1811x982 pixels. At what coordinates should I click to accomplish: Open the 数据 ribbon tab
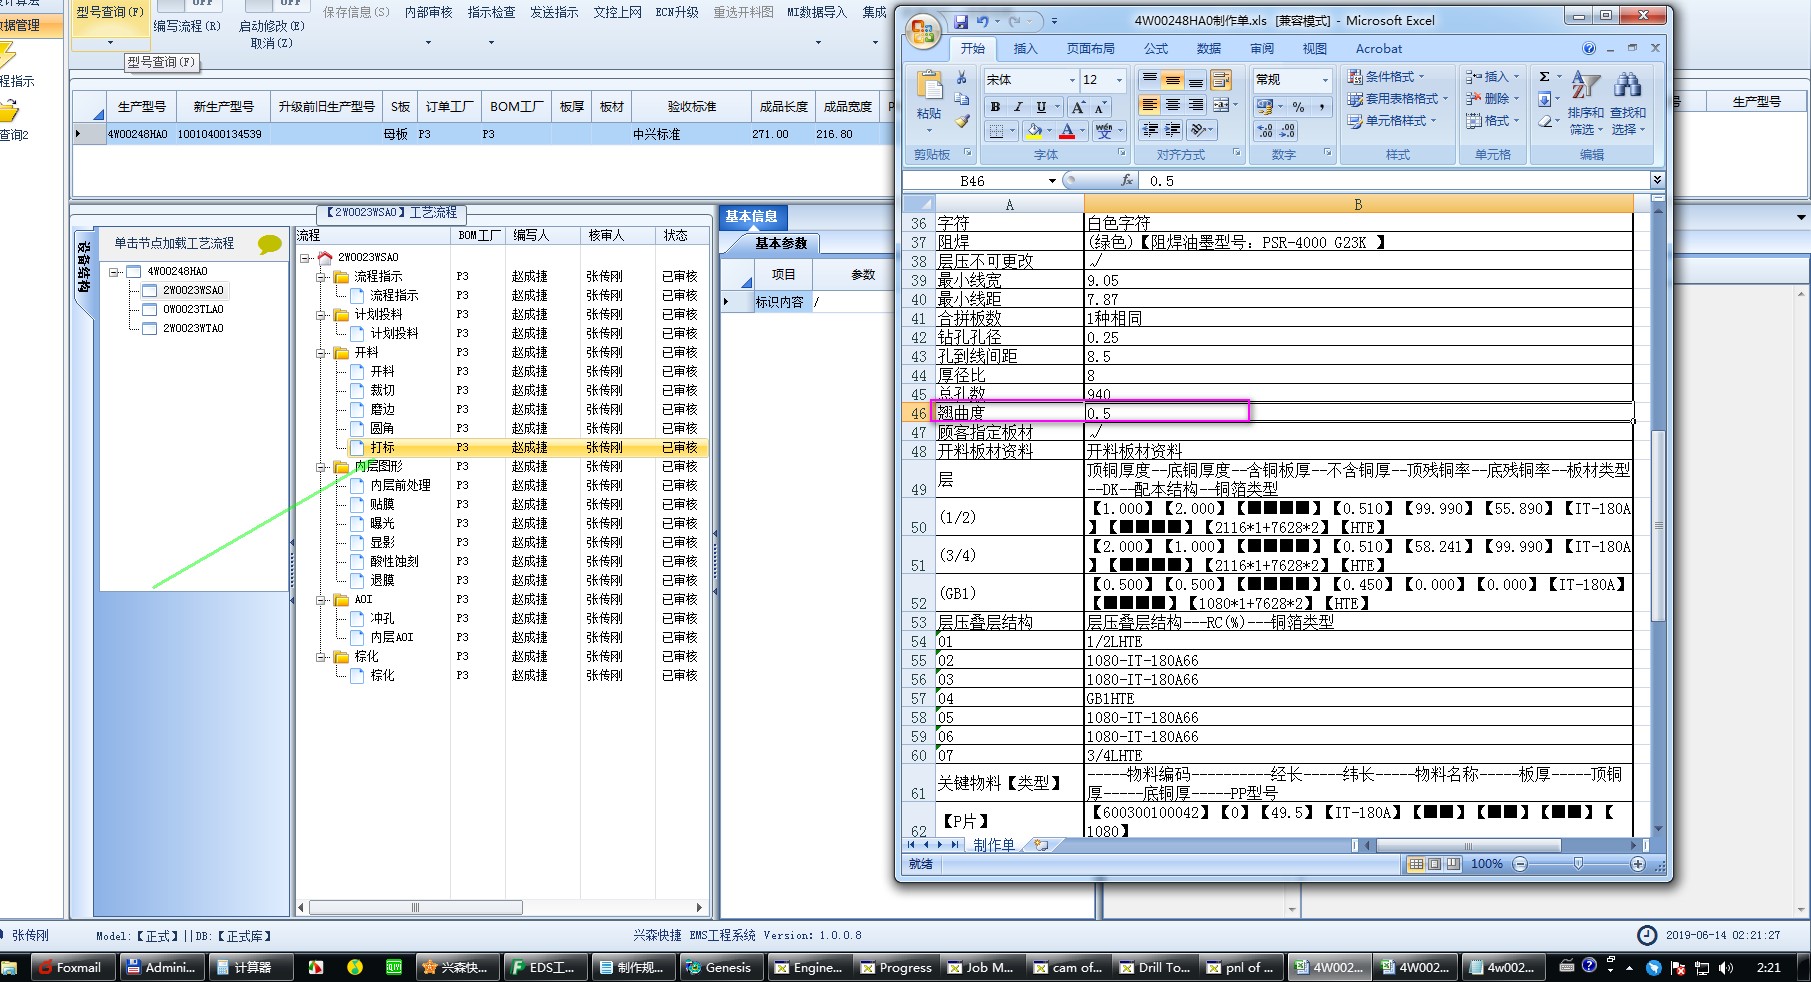[1209, 48]
